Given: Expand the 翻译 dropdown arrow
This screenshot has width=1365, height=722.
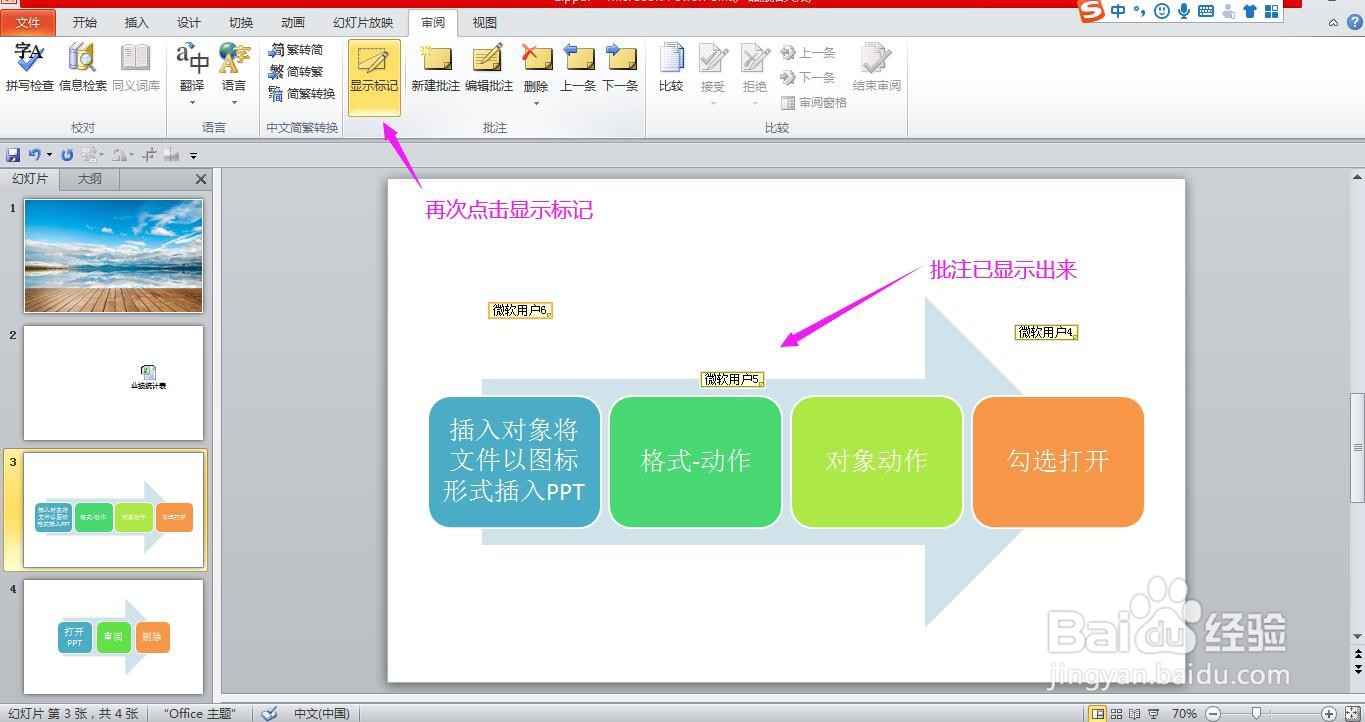Looking at the screenshot, I should [192, 102].
